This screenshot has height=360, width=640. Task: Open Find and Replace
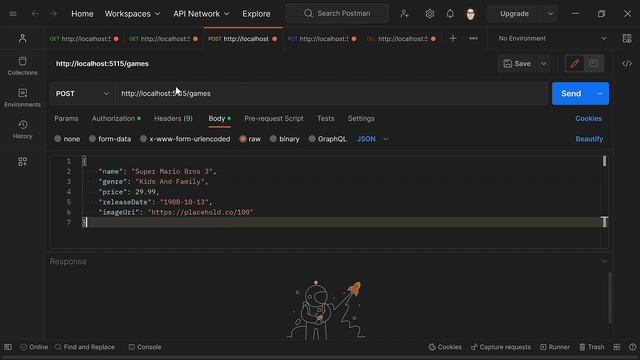tap(85, 347)
